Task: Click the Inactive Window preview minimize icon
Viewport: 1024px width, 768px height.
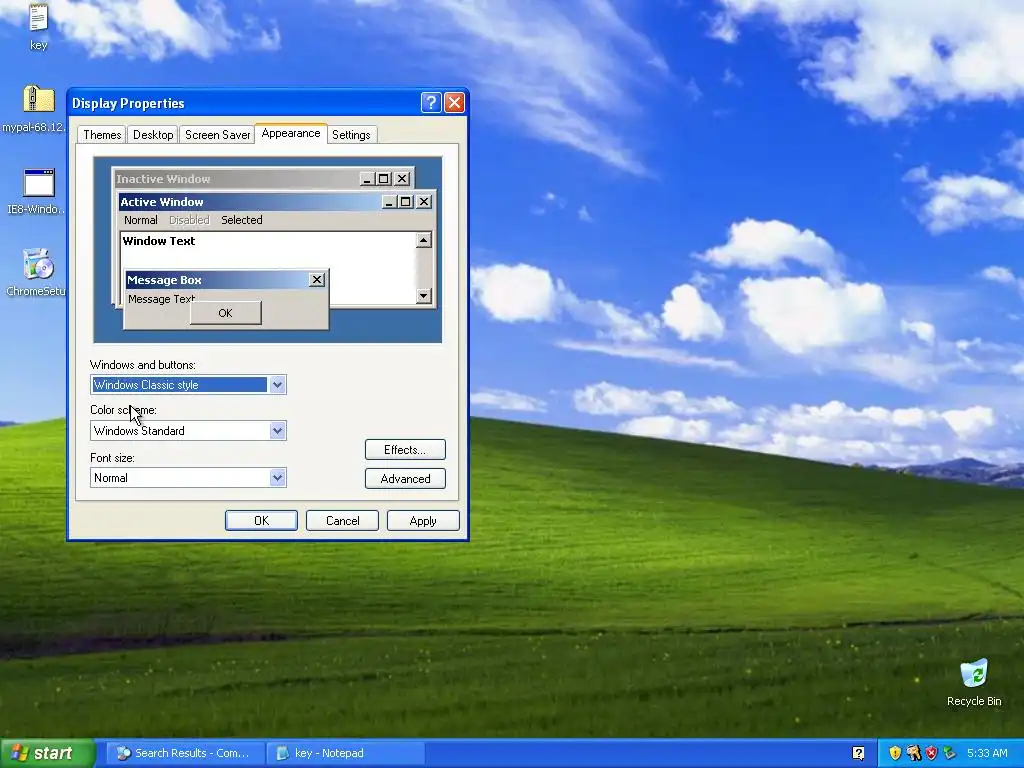Action: tap(368, 178)
